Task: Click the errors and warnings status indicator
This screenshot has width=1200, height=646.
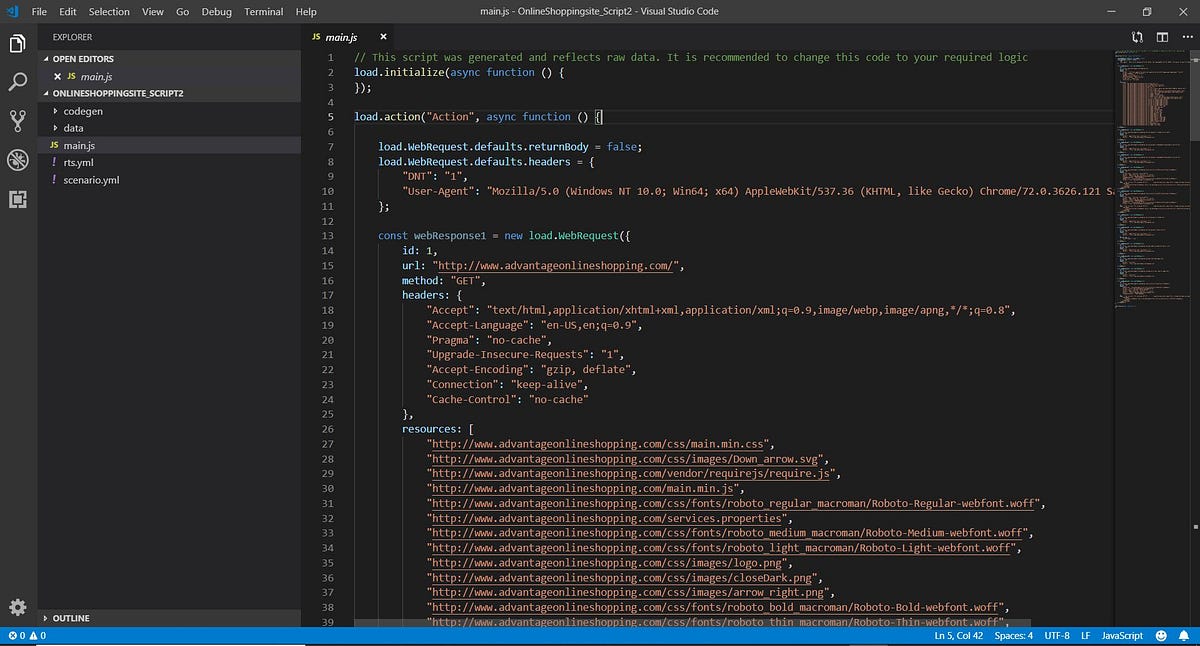Action: coord(23,635)
